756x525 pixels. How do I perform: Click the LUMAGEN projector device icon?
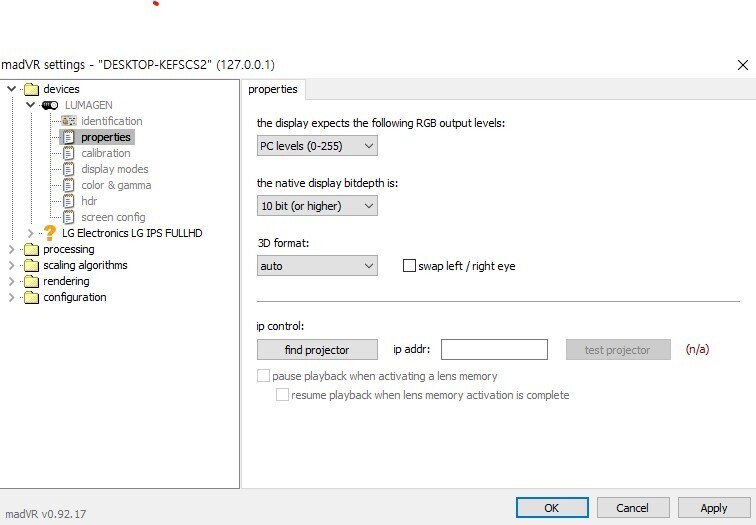coord(50,105)
